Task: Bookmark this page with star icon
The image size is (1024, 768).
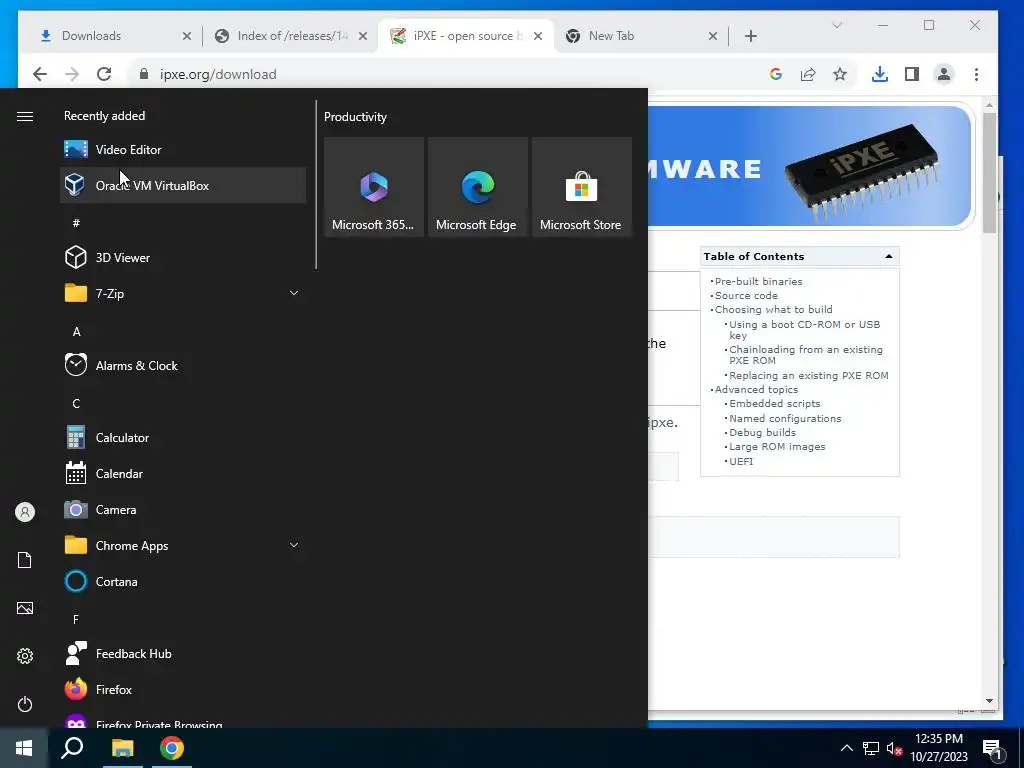Action: coord(840,74)
